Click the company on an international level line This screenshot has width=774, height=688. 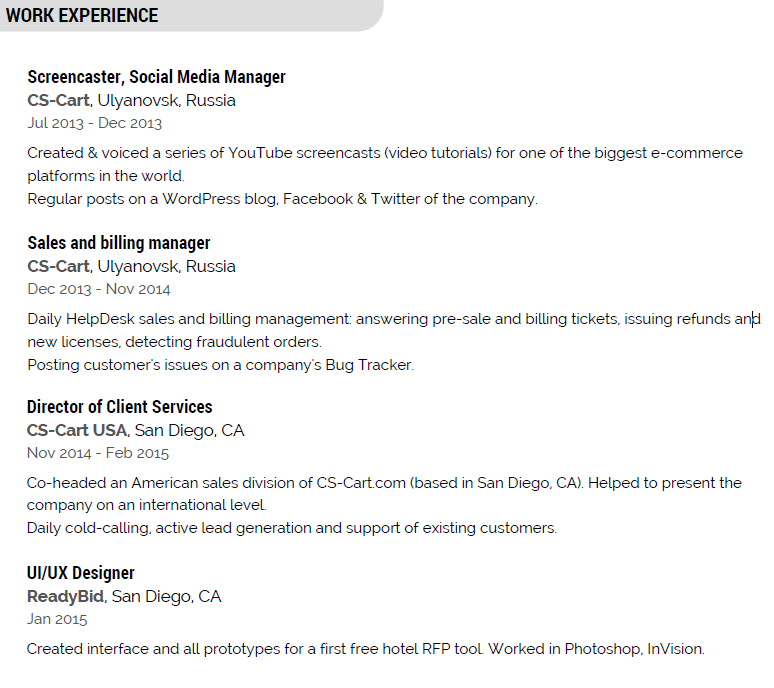146,506
